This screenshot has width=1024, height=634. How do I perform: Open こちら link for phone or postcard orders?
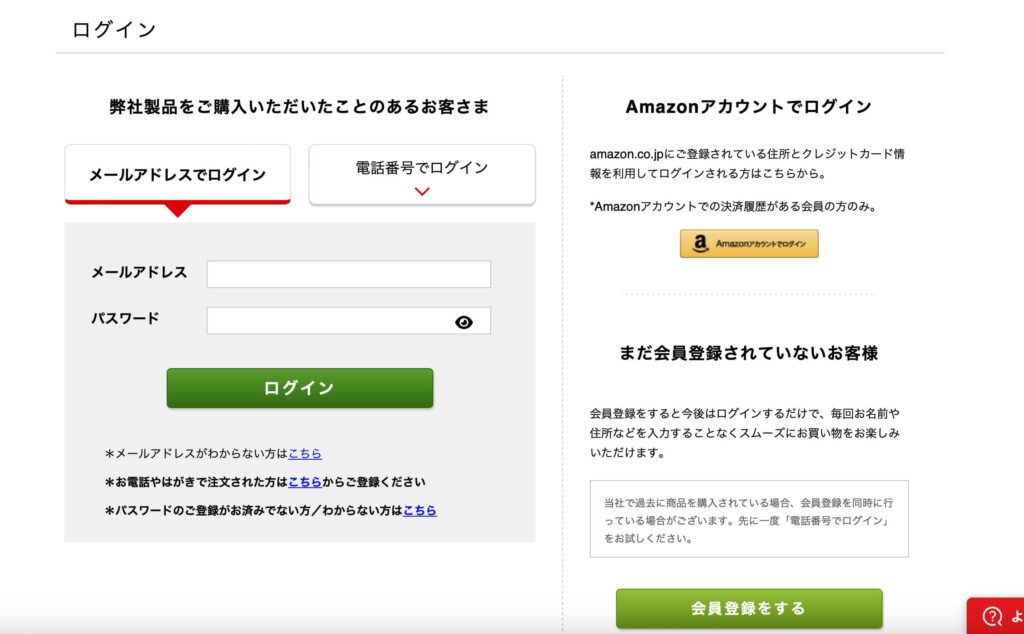coord(305,482)
